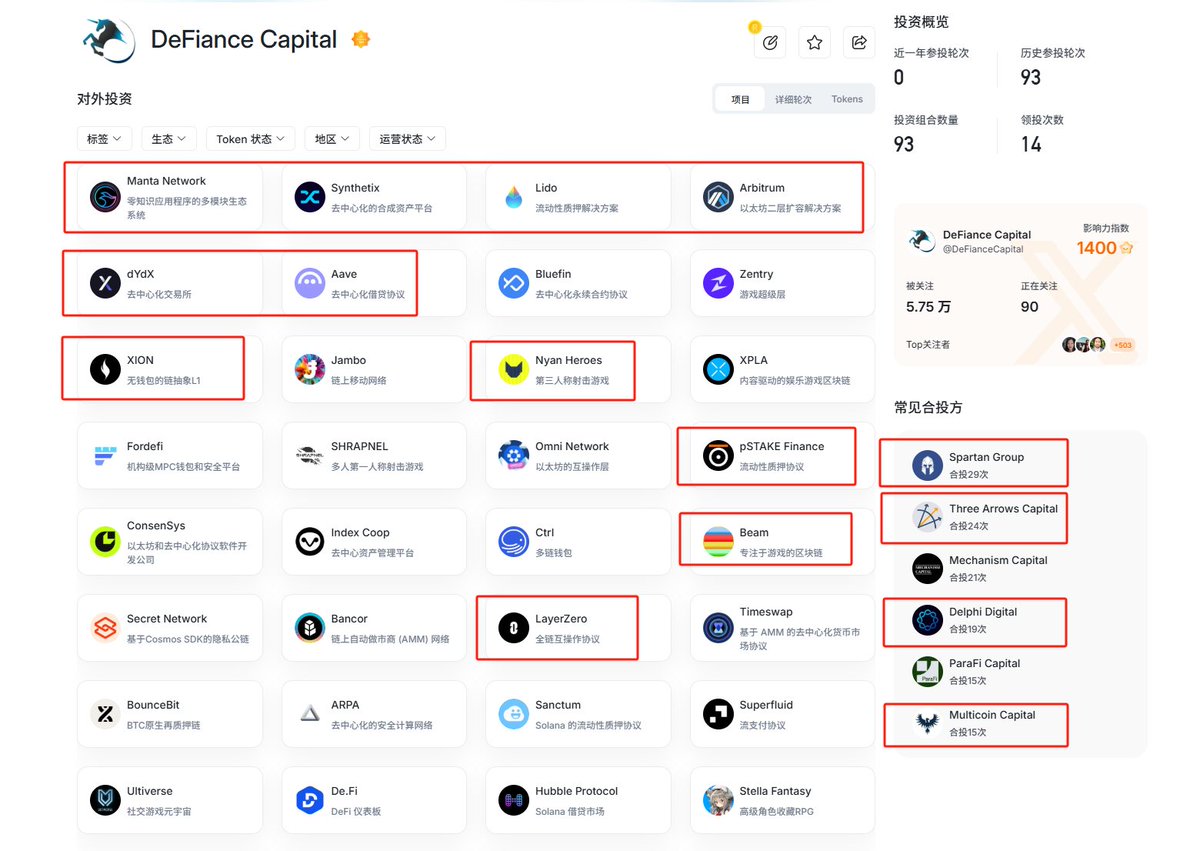The height and width of the screenshot is (851, 1200).
Task: Click the BounceBit project name
Action: click(153, 705)
